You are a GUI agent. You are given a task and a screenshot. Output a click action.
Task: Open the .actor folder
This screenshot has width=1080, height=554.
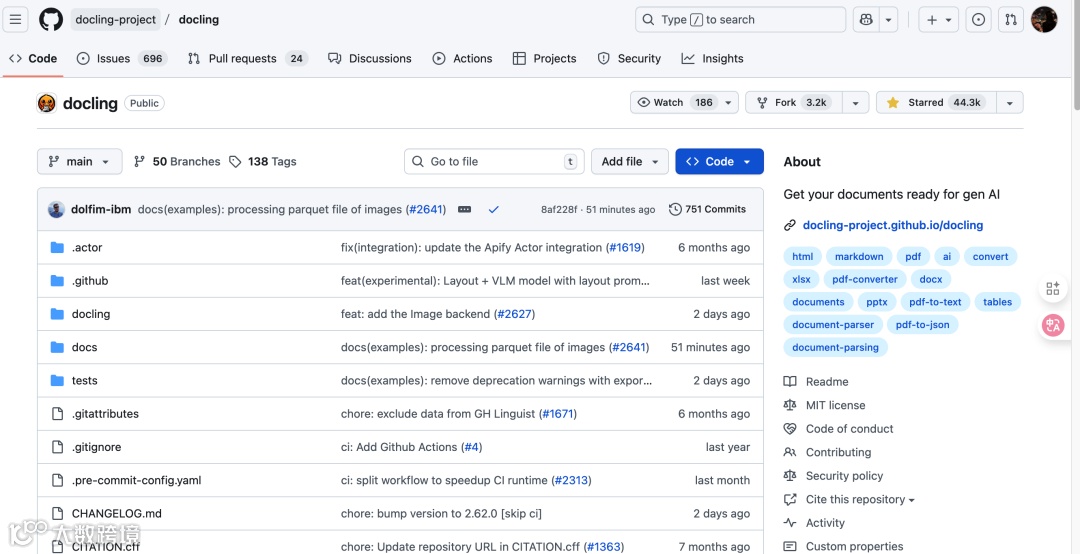click(x=87, y=247)
